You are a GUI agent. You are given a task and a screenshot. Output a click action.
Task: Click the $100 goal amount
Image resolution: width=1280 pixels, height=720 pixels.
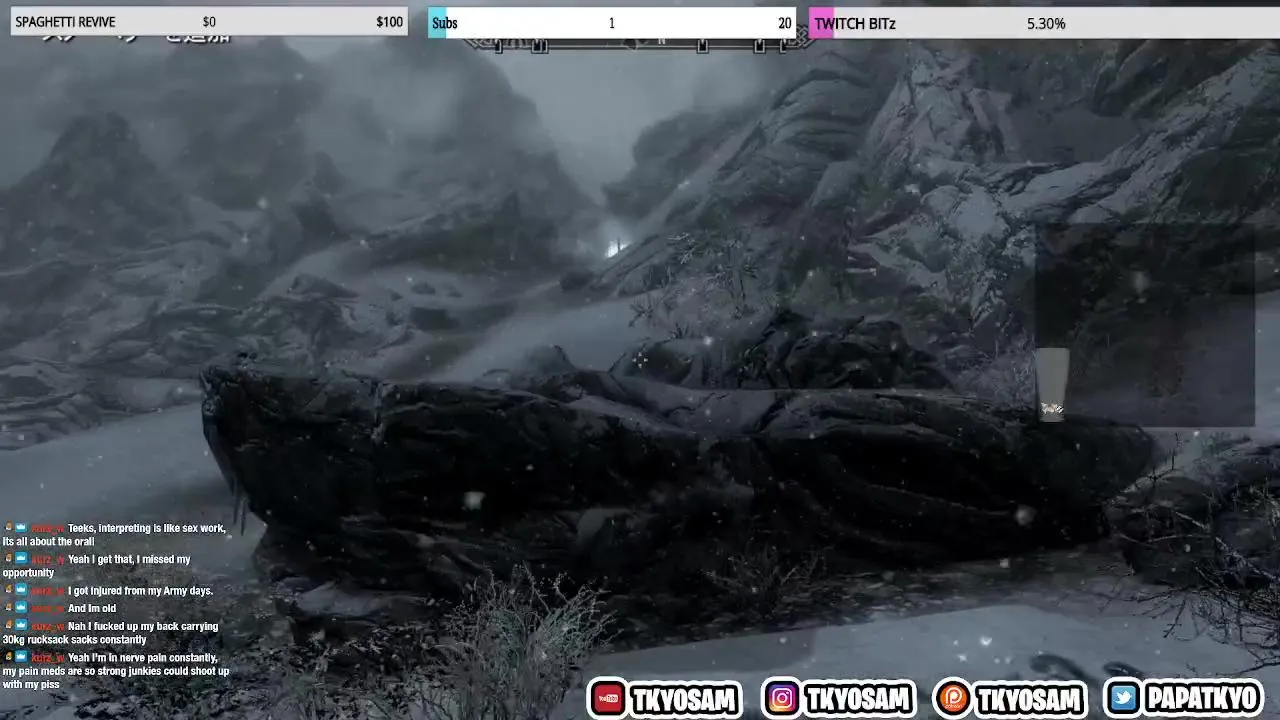pyautogui.click(x=389, y=22)
